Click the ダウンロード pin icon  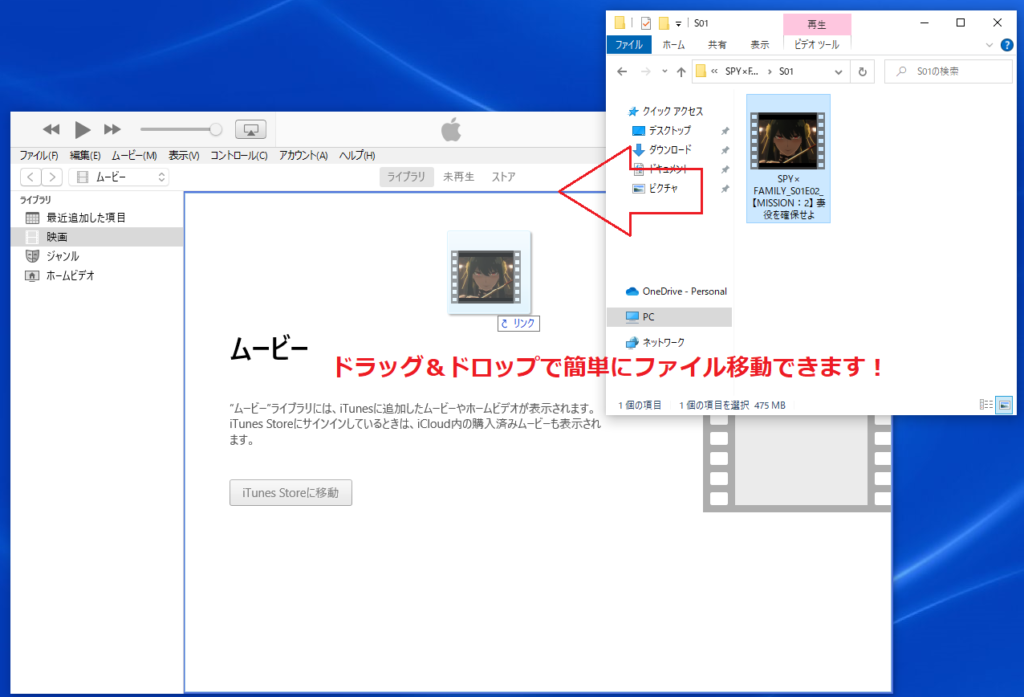point(724,150)
